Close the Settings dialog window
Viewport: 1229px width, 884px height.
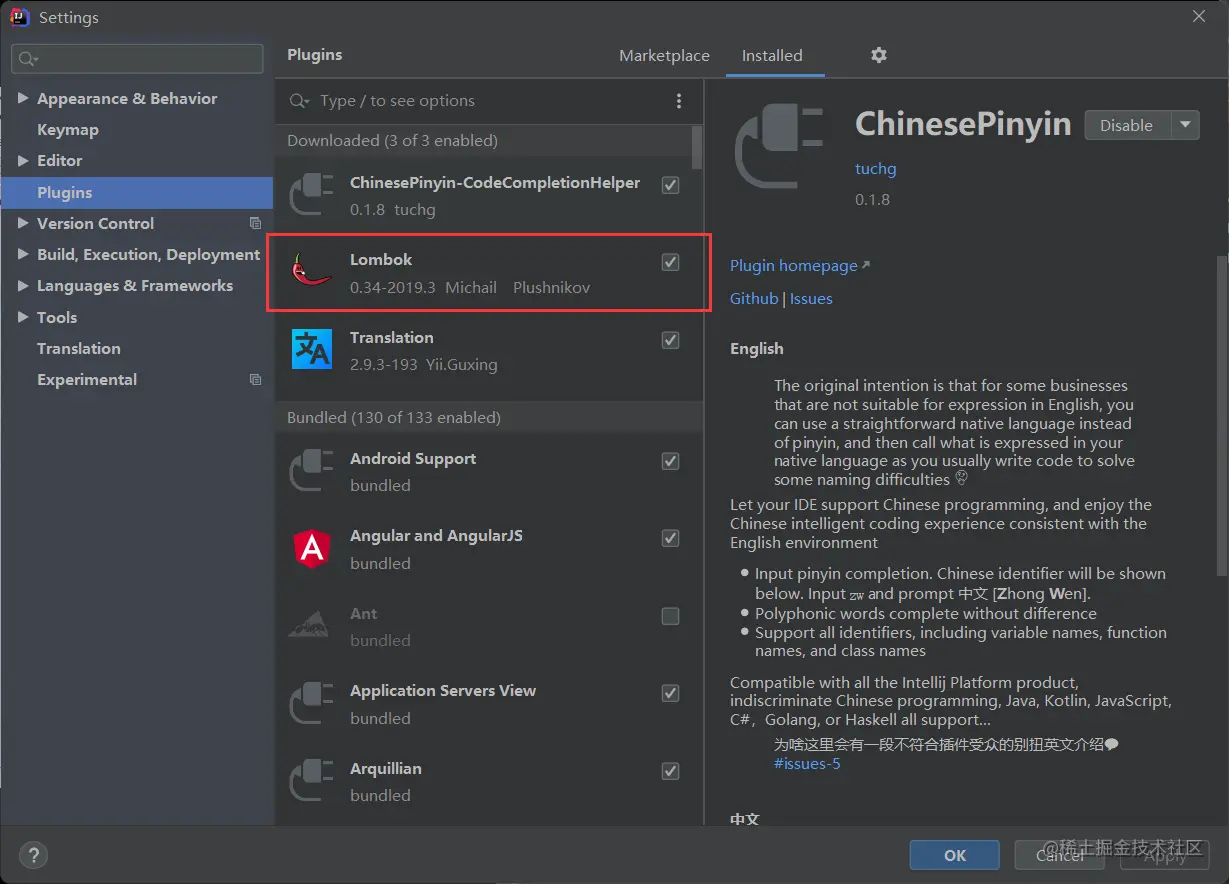click(x=1199, y=17)
